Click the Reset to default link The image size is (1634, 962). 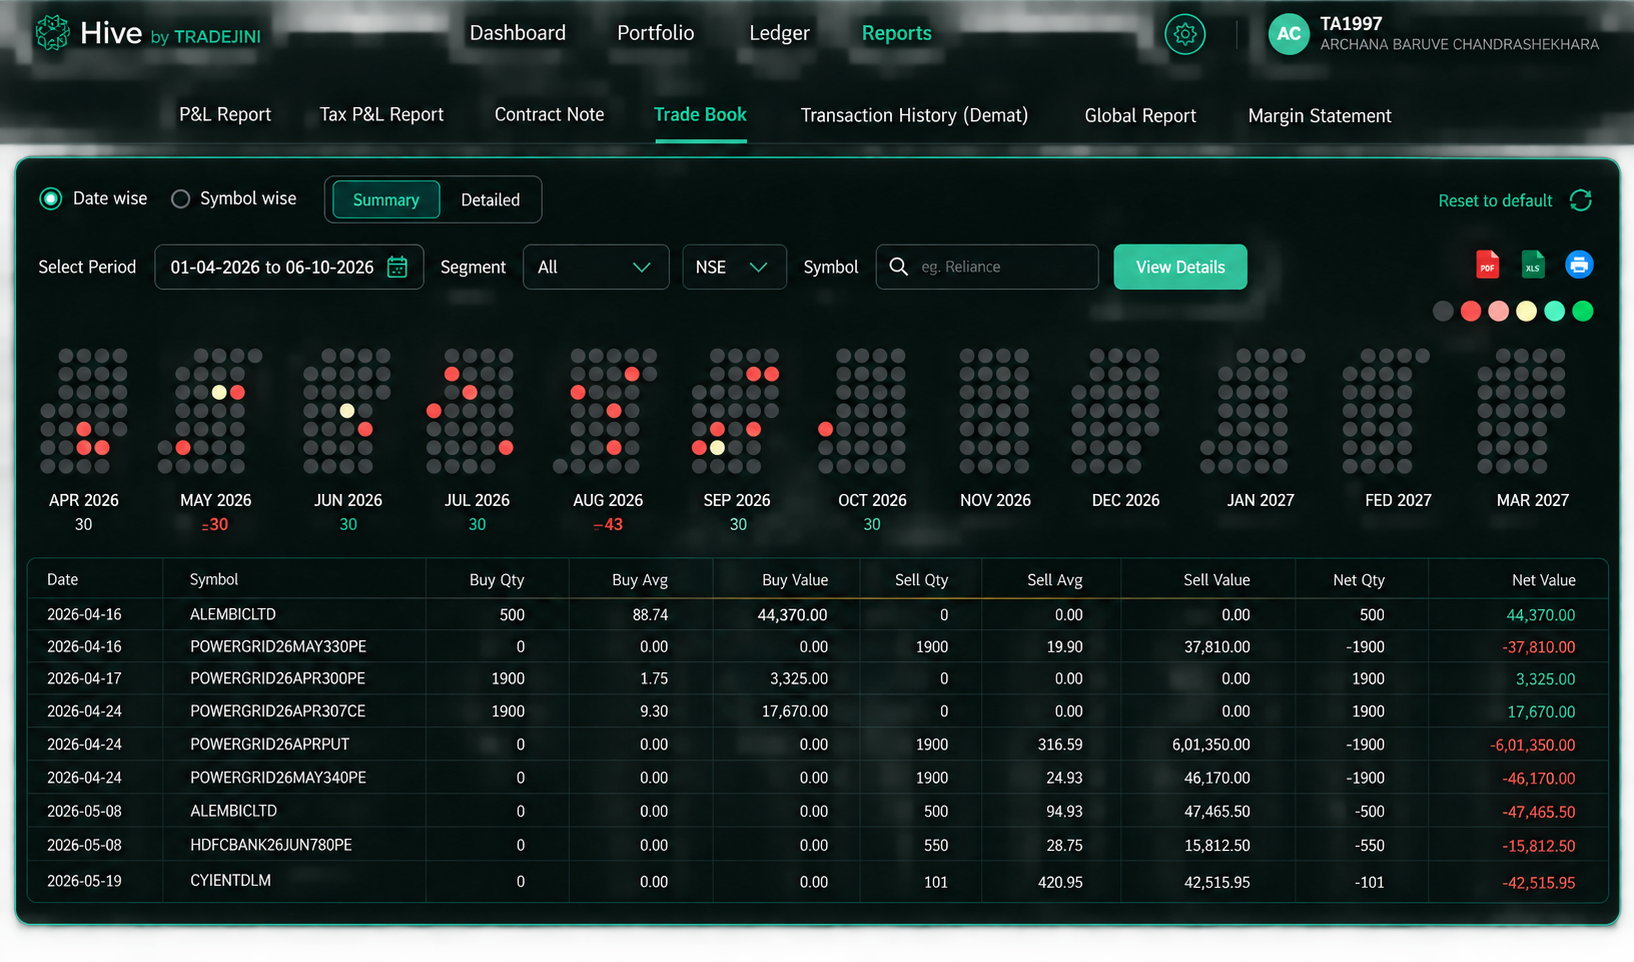pyautogui.click(x=1495, y=201)
